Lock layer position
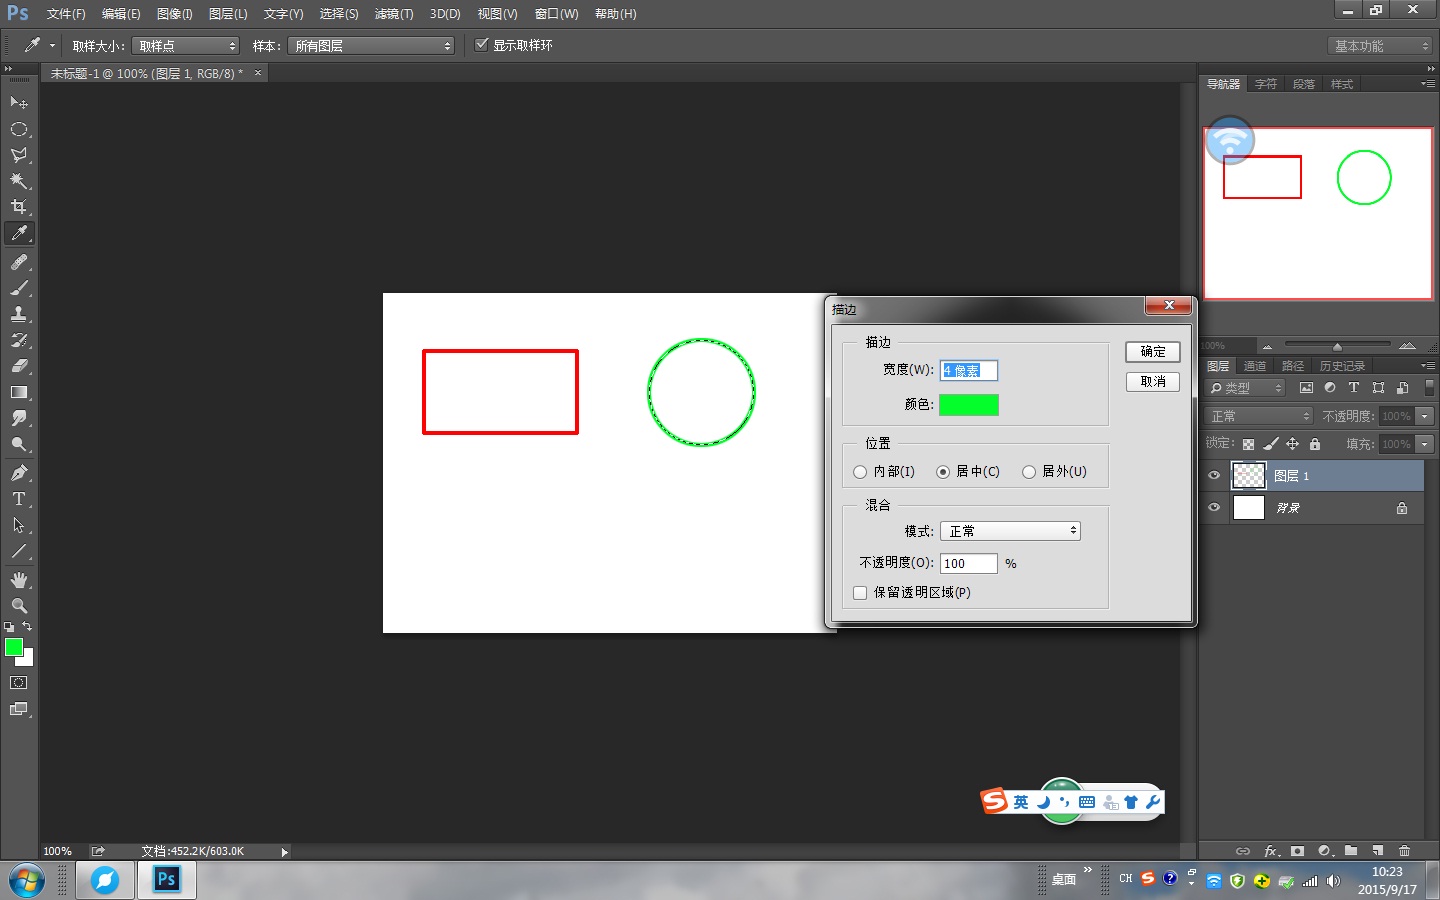The height and width of the screenshot is (900, 1440). 1292,444
